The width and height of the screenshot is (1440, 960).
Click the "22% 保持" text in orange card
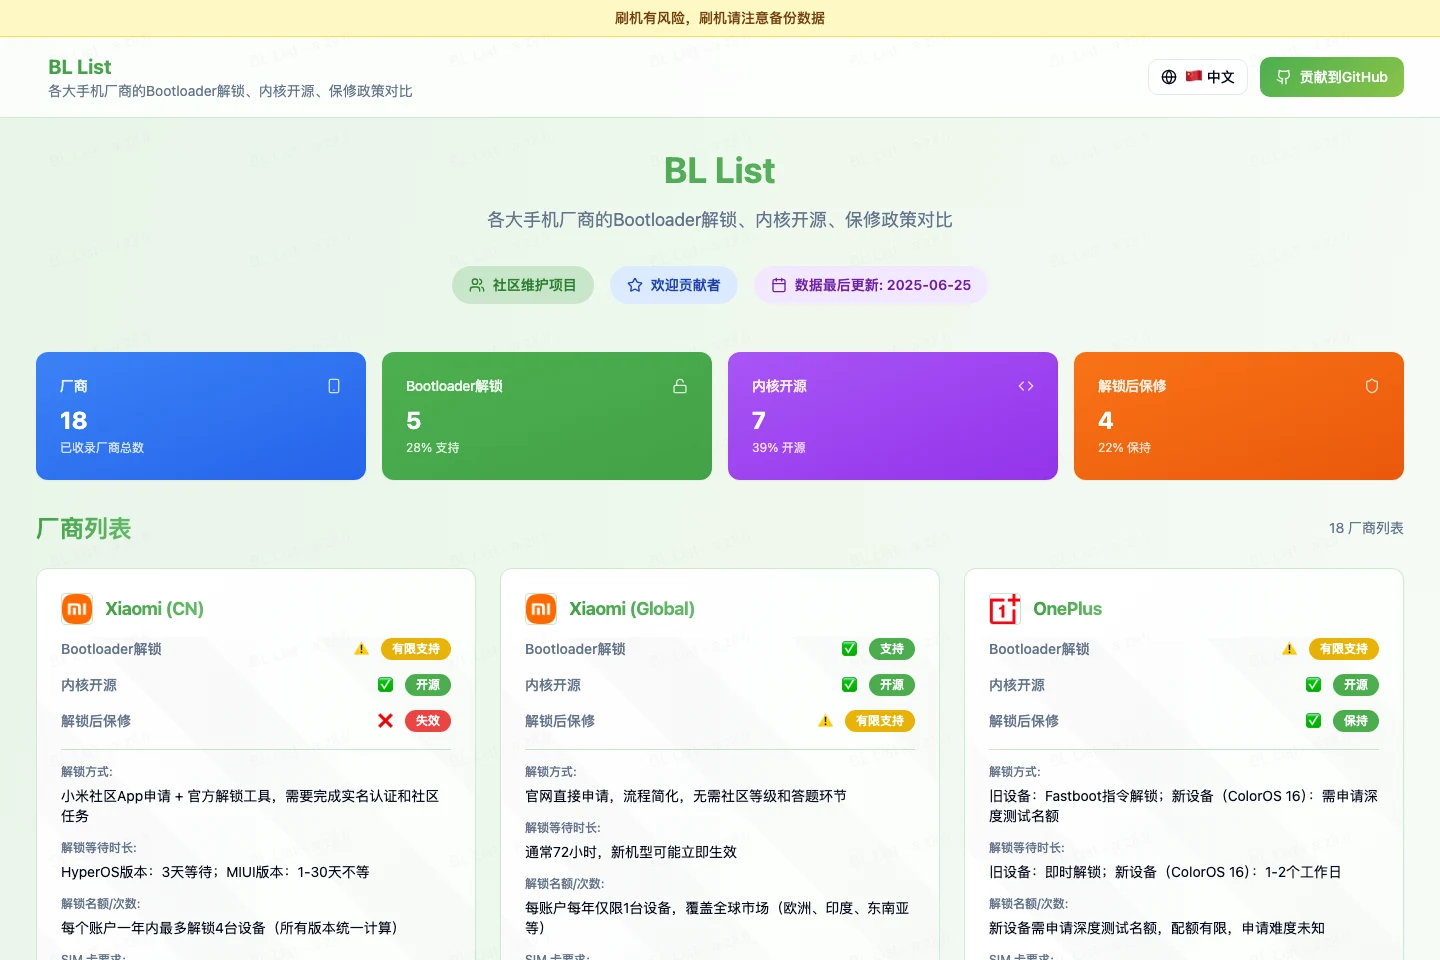pos(1125,448)
